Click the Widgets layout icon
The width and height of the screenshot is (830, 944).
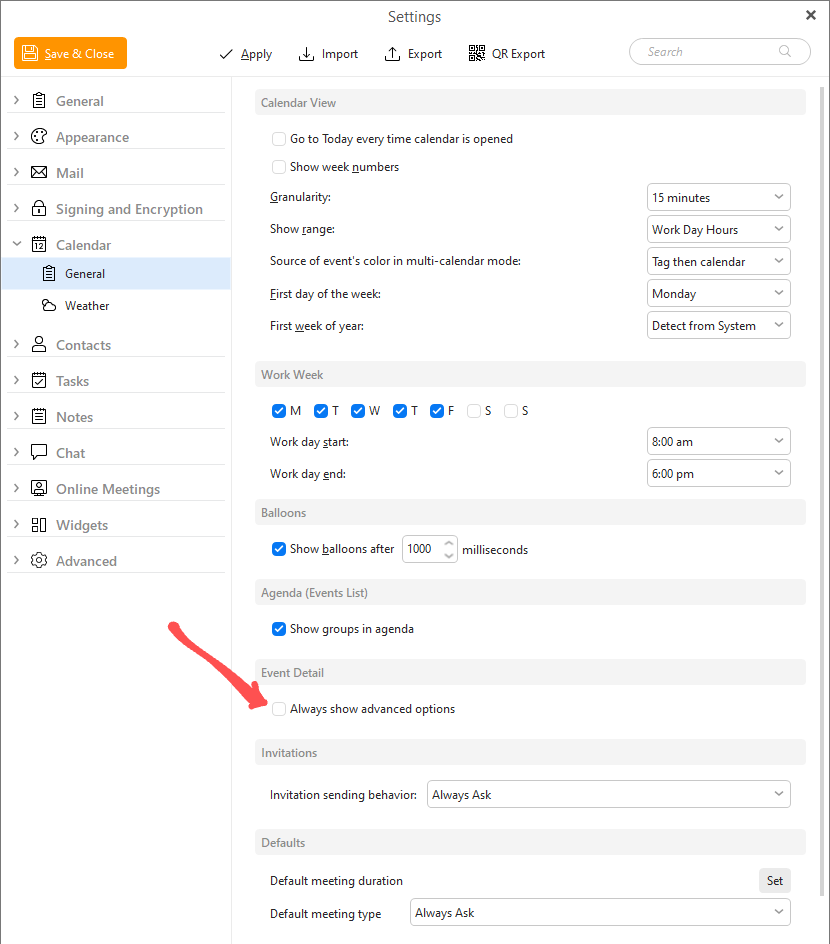39,524
